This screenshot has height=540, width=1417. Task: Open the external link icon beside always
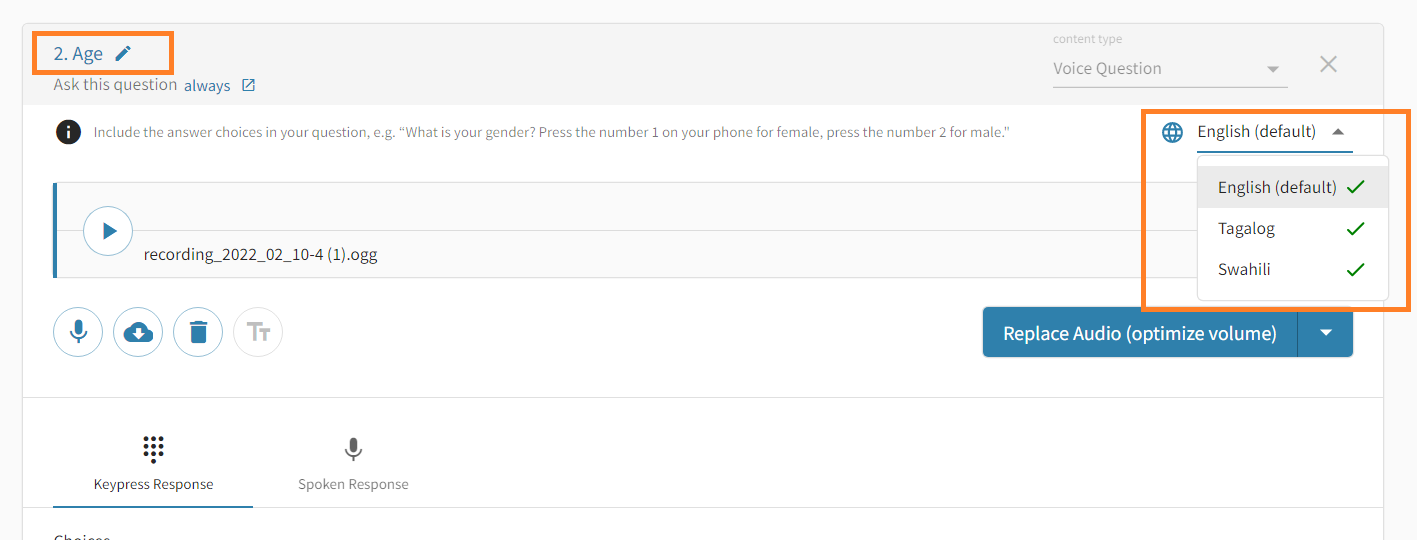click(x=249, y=86)
